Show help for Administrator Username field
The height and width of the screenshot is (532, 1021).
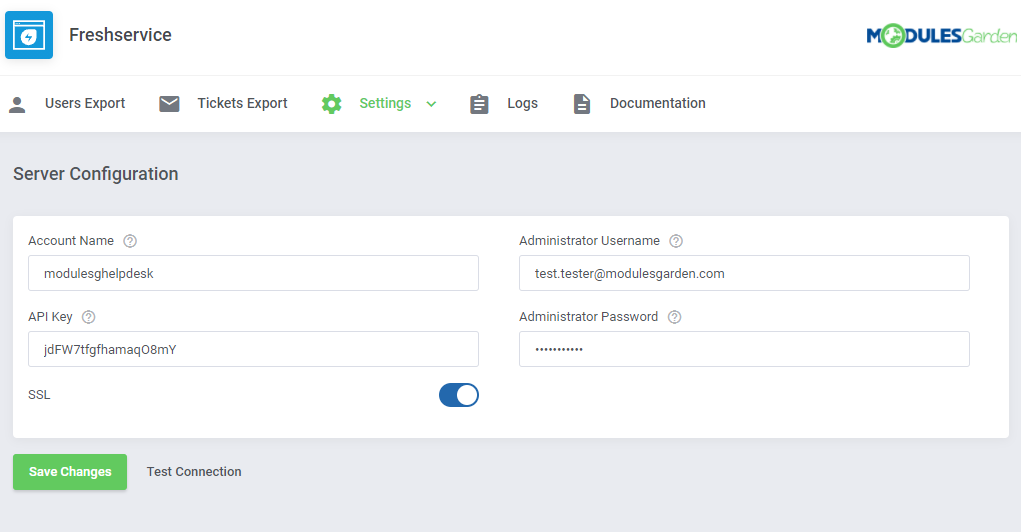point(676,241)
